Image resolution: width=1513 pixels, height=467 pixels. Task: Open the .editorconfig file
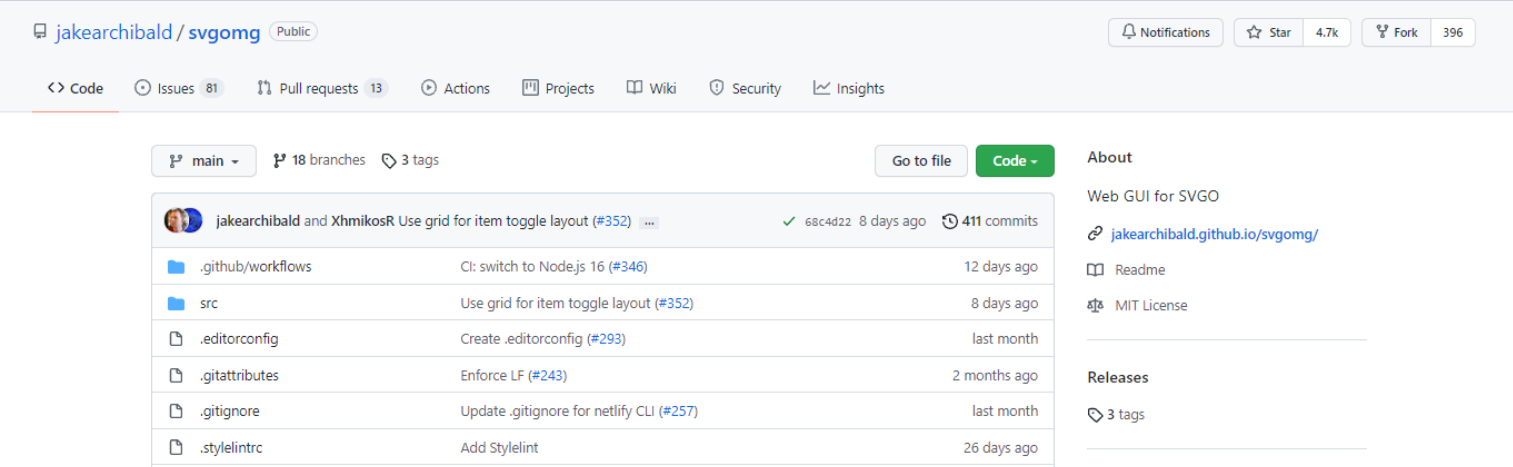(239, 339)
